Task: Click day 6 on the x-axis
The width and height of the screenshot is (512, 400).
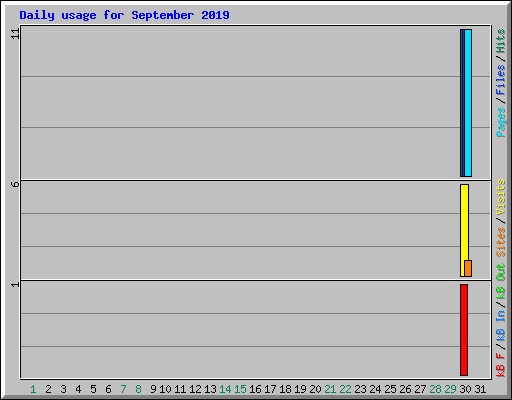Action: 108,389
